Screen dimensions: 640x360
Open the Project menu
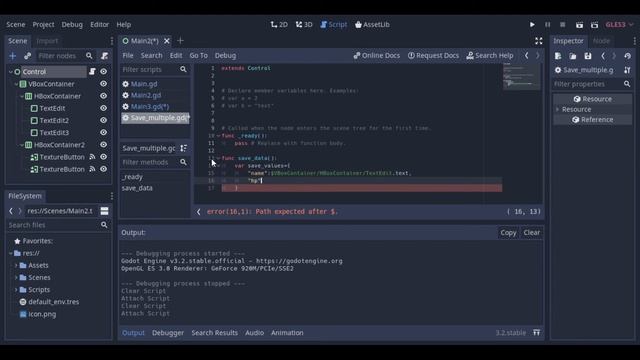pyautogui.click(x=43, y=24)
